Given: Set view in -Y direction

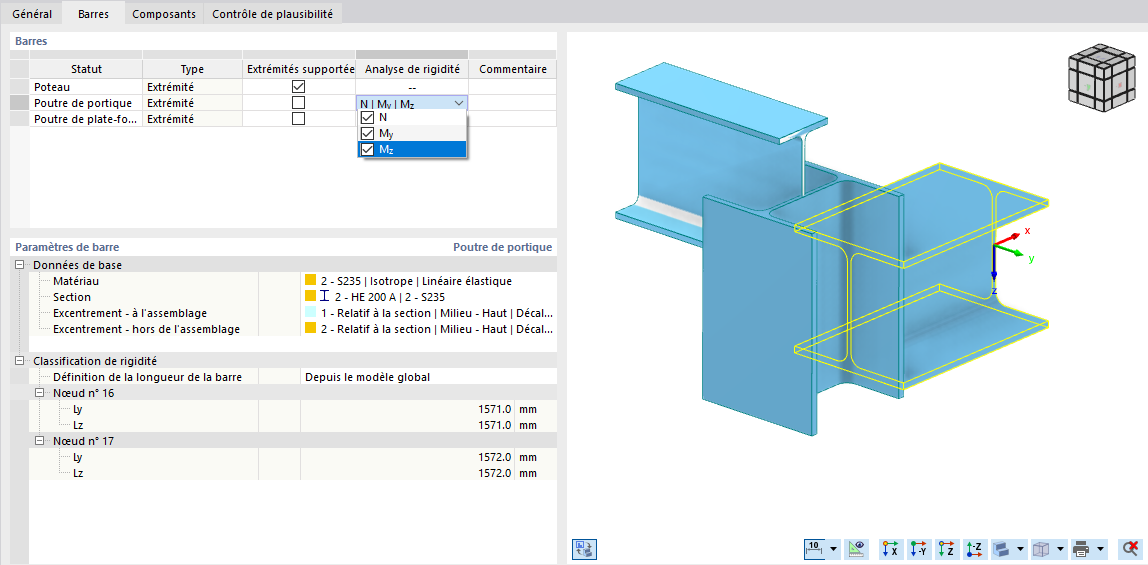Looking at the screenshot, I should click(x=919, y=548).
